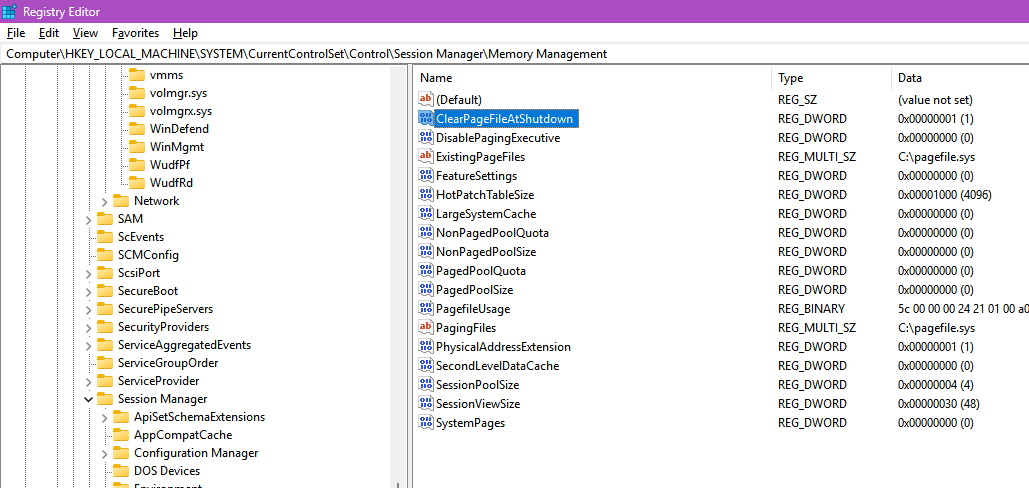
Task: Expand the SecurePipeServers key arrow
Action: pyautogui.click(x=89, y=309)
